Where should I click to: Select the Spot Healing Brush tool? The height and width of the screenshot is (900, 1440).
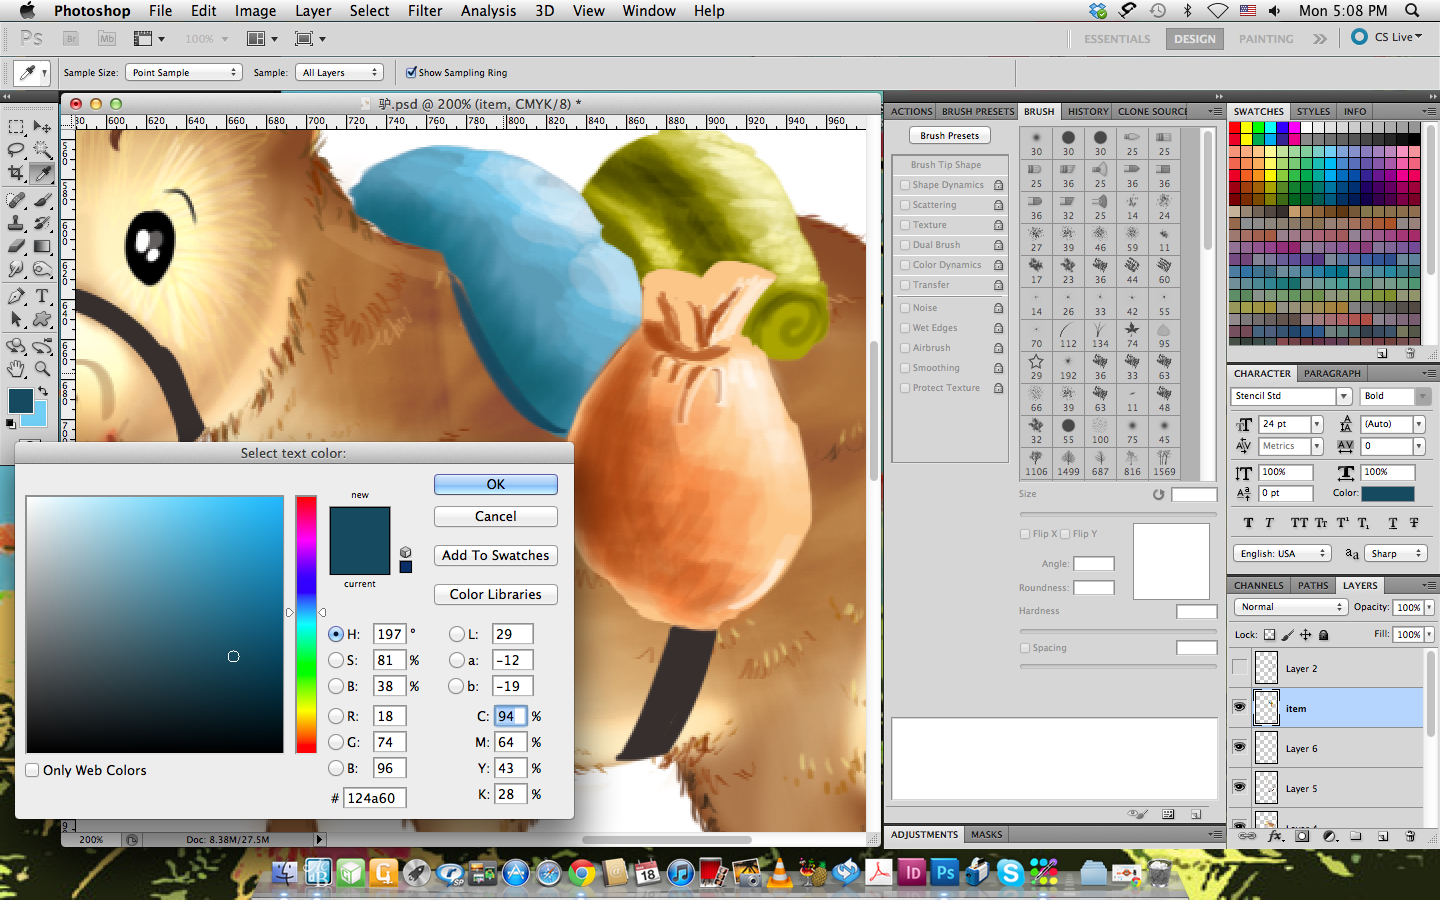click(x=16, y=201)
